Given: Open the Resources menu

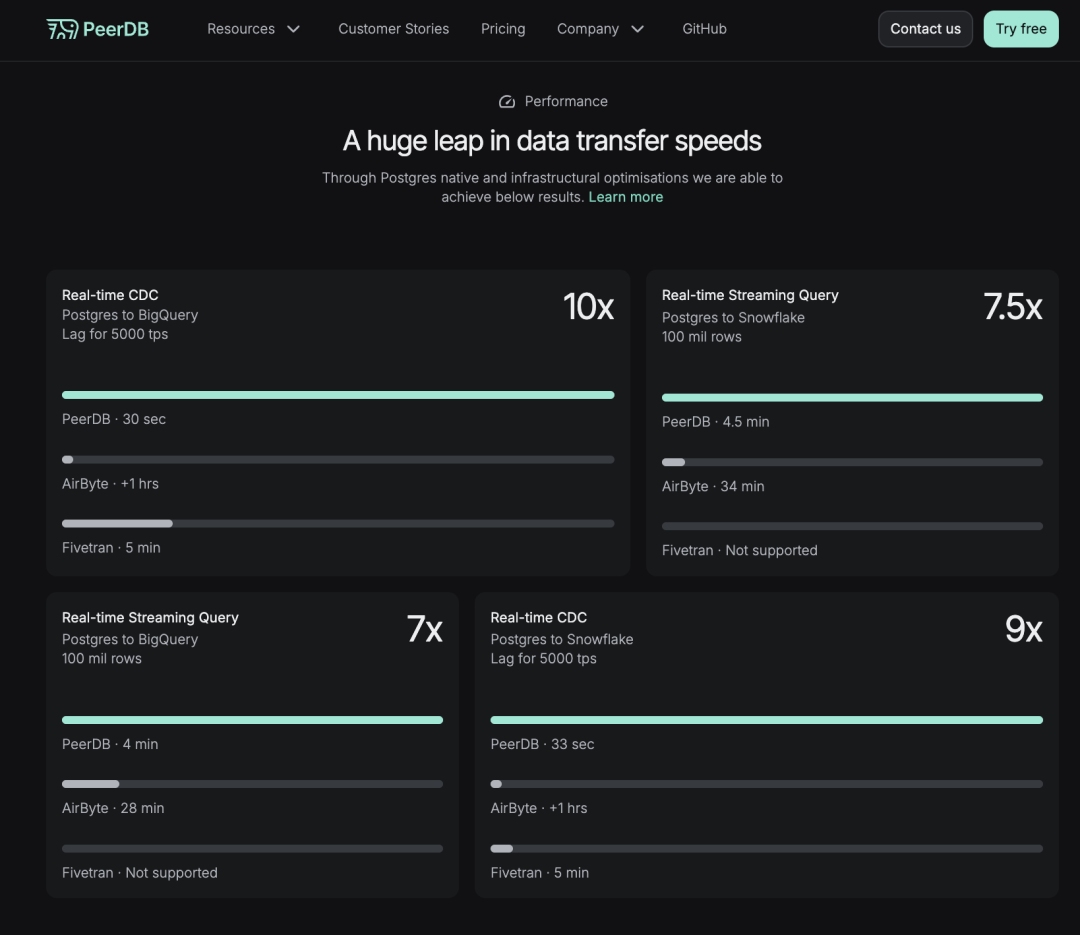Looking at the screenshot, I should click(x=241, y=29).
